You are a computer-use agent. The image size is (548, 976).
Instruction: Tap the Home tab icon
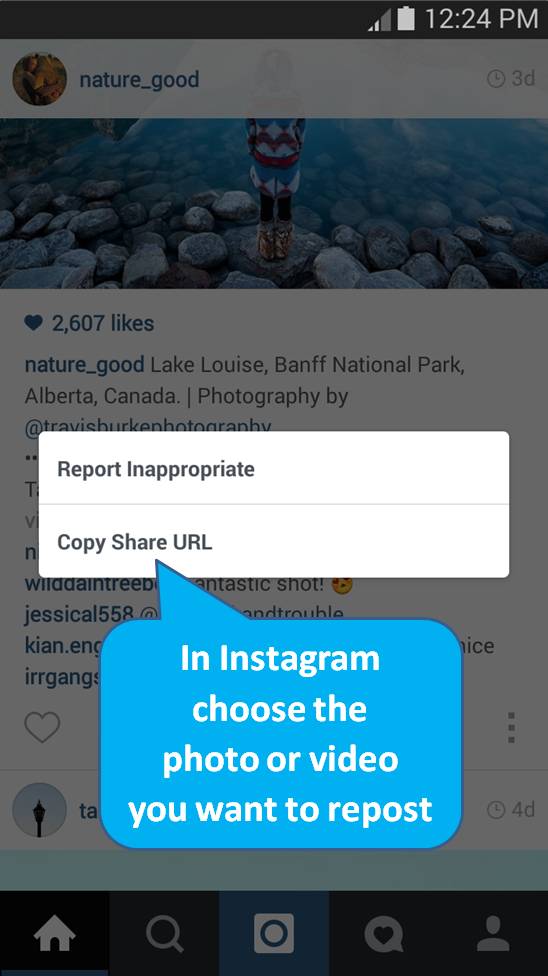point(54,934)
